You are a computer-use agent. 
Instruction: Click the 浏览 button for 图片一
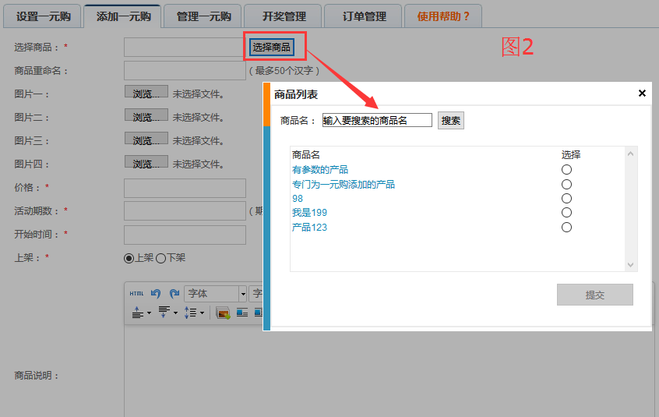[x=145, y=93]
